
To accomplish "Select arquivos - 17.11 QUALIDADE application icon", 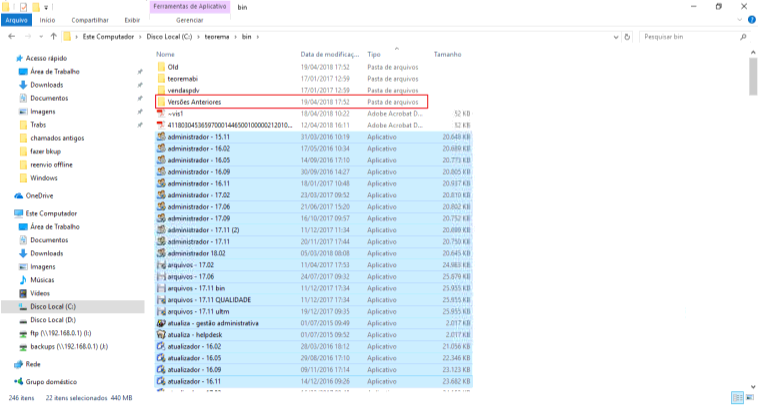I will (162, 300).
